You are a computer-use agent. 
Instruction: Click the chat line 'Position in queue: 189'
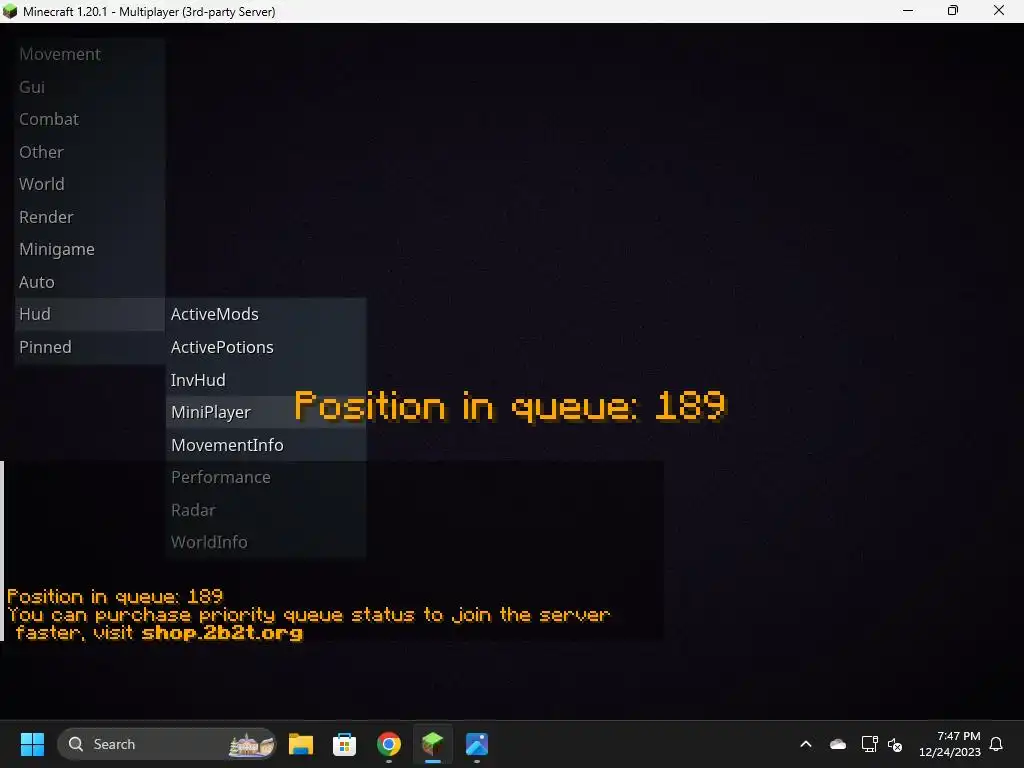tap(115, 596)
